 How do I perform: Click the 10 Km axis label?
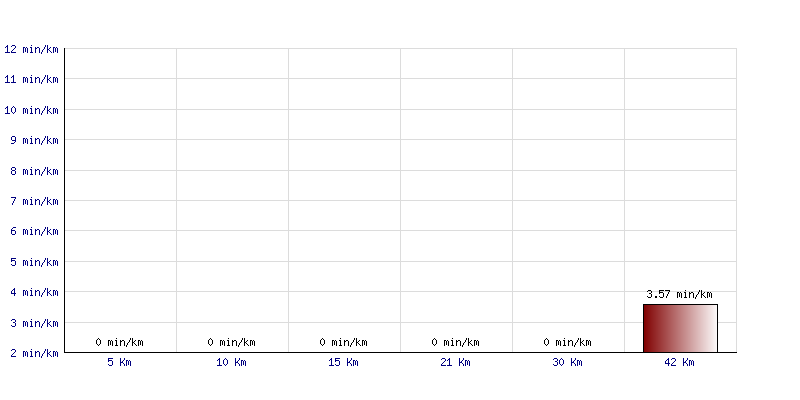231,362
